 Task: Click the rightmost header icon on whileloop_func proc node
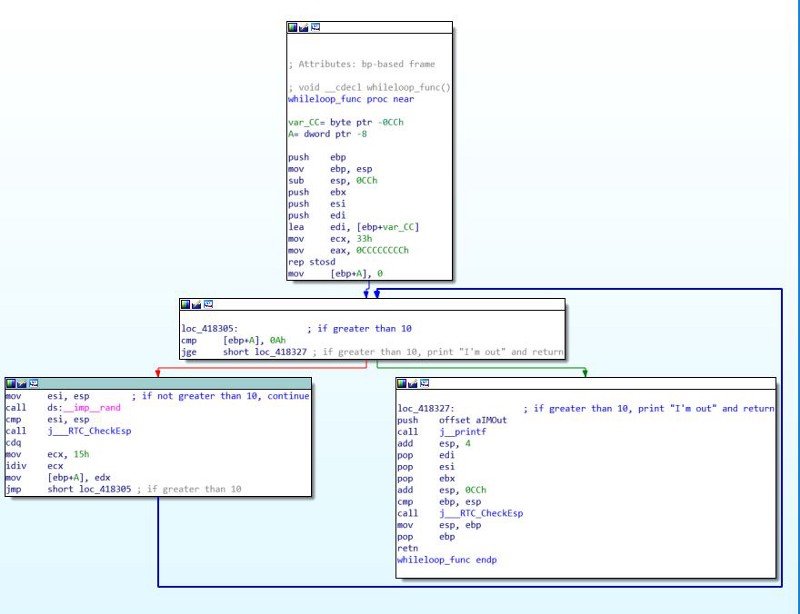(x=315, y=27)
